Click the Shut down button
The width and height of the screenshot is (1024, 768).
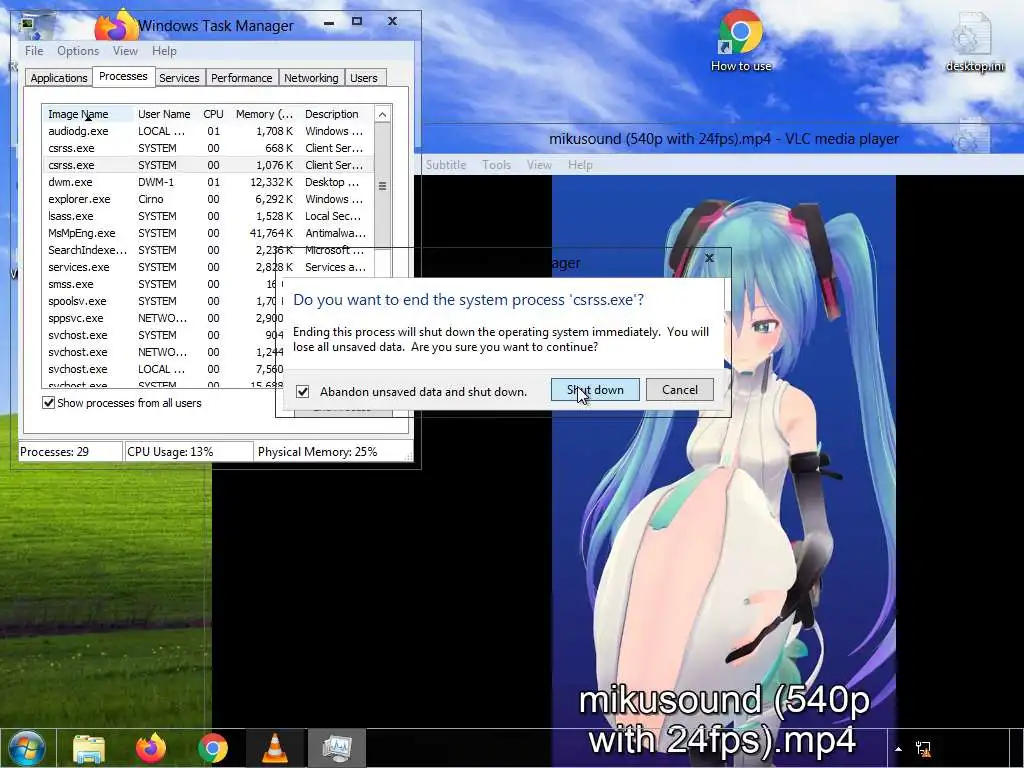coord(595,390)
